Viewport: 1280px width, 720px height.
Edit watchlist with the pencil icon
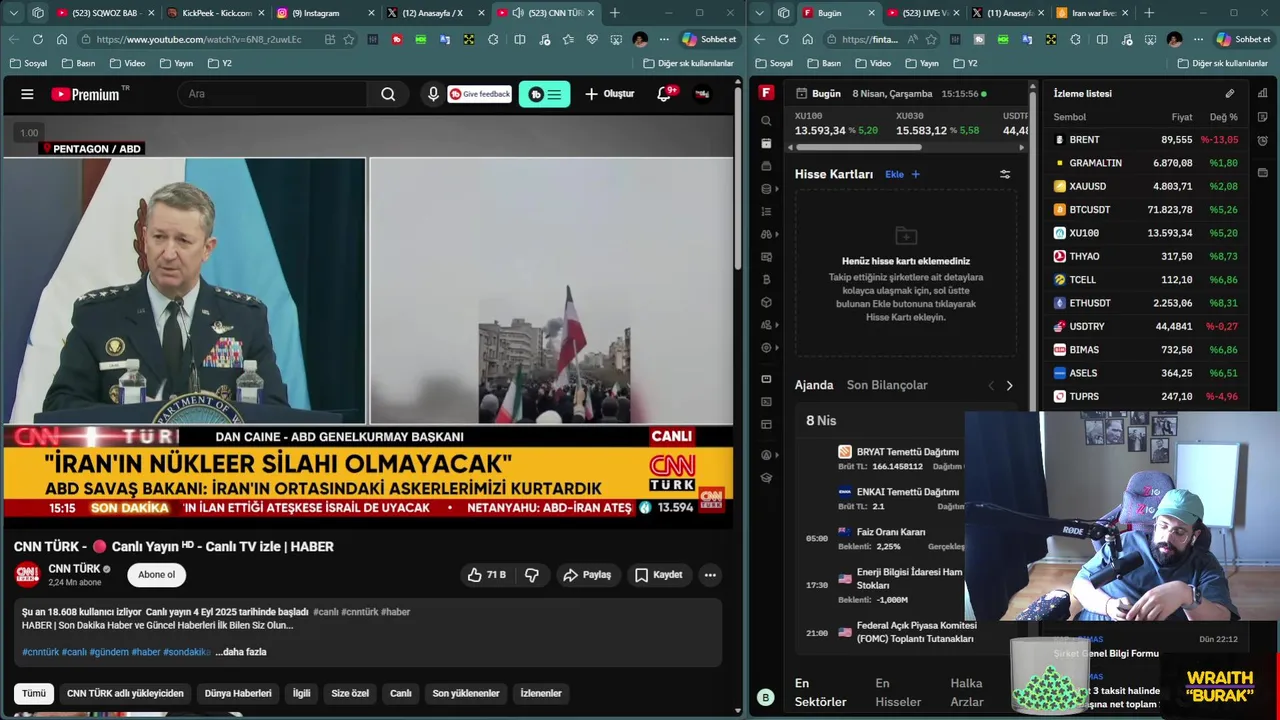click(x=1230, y=93)
